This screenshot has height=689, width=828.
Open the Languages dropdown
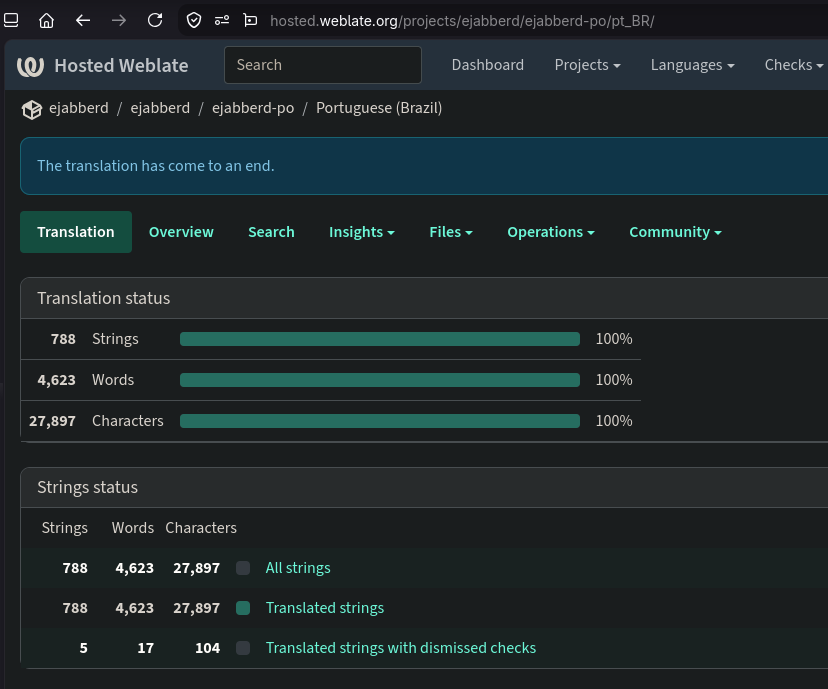tap(692, 65)
